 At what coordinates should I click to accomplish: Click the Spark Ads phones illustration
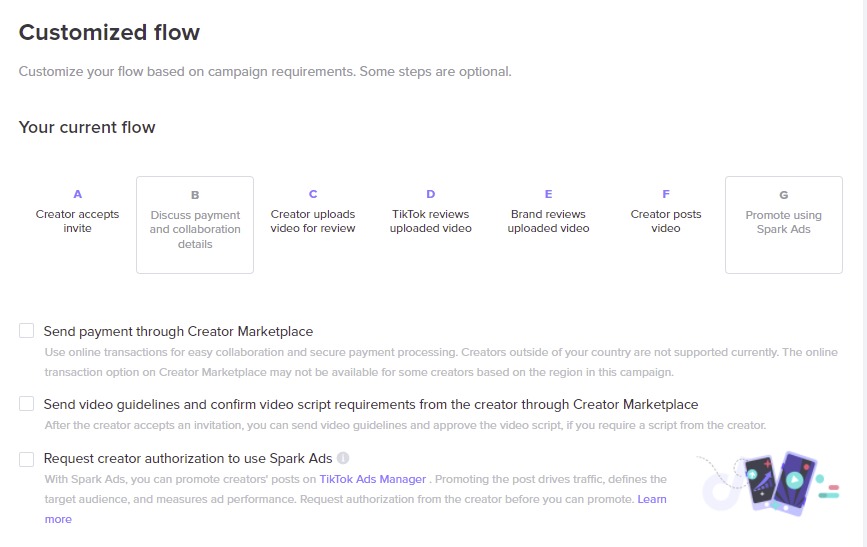770,483
